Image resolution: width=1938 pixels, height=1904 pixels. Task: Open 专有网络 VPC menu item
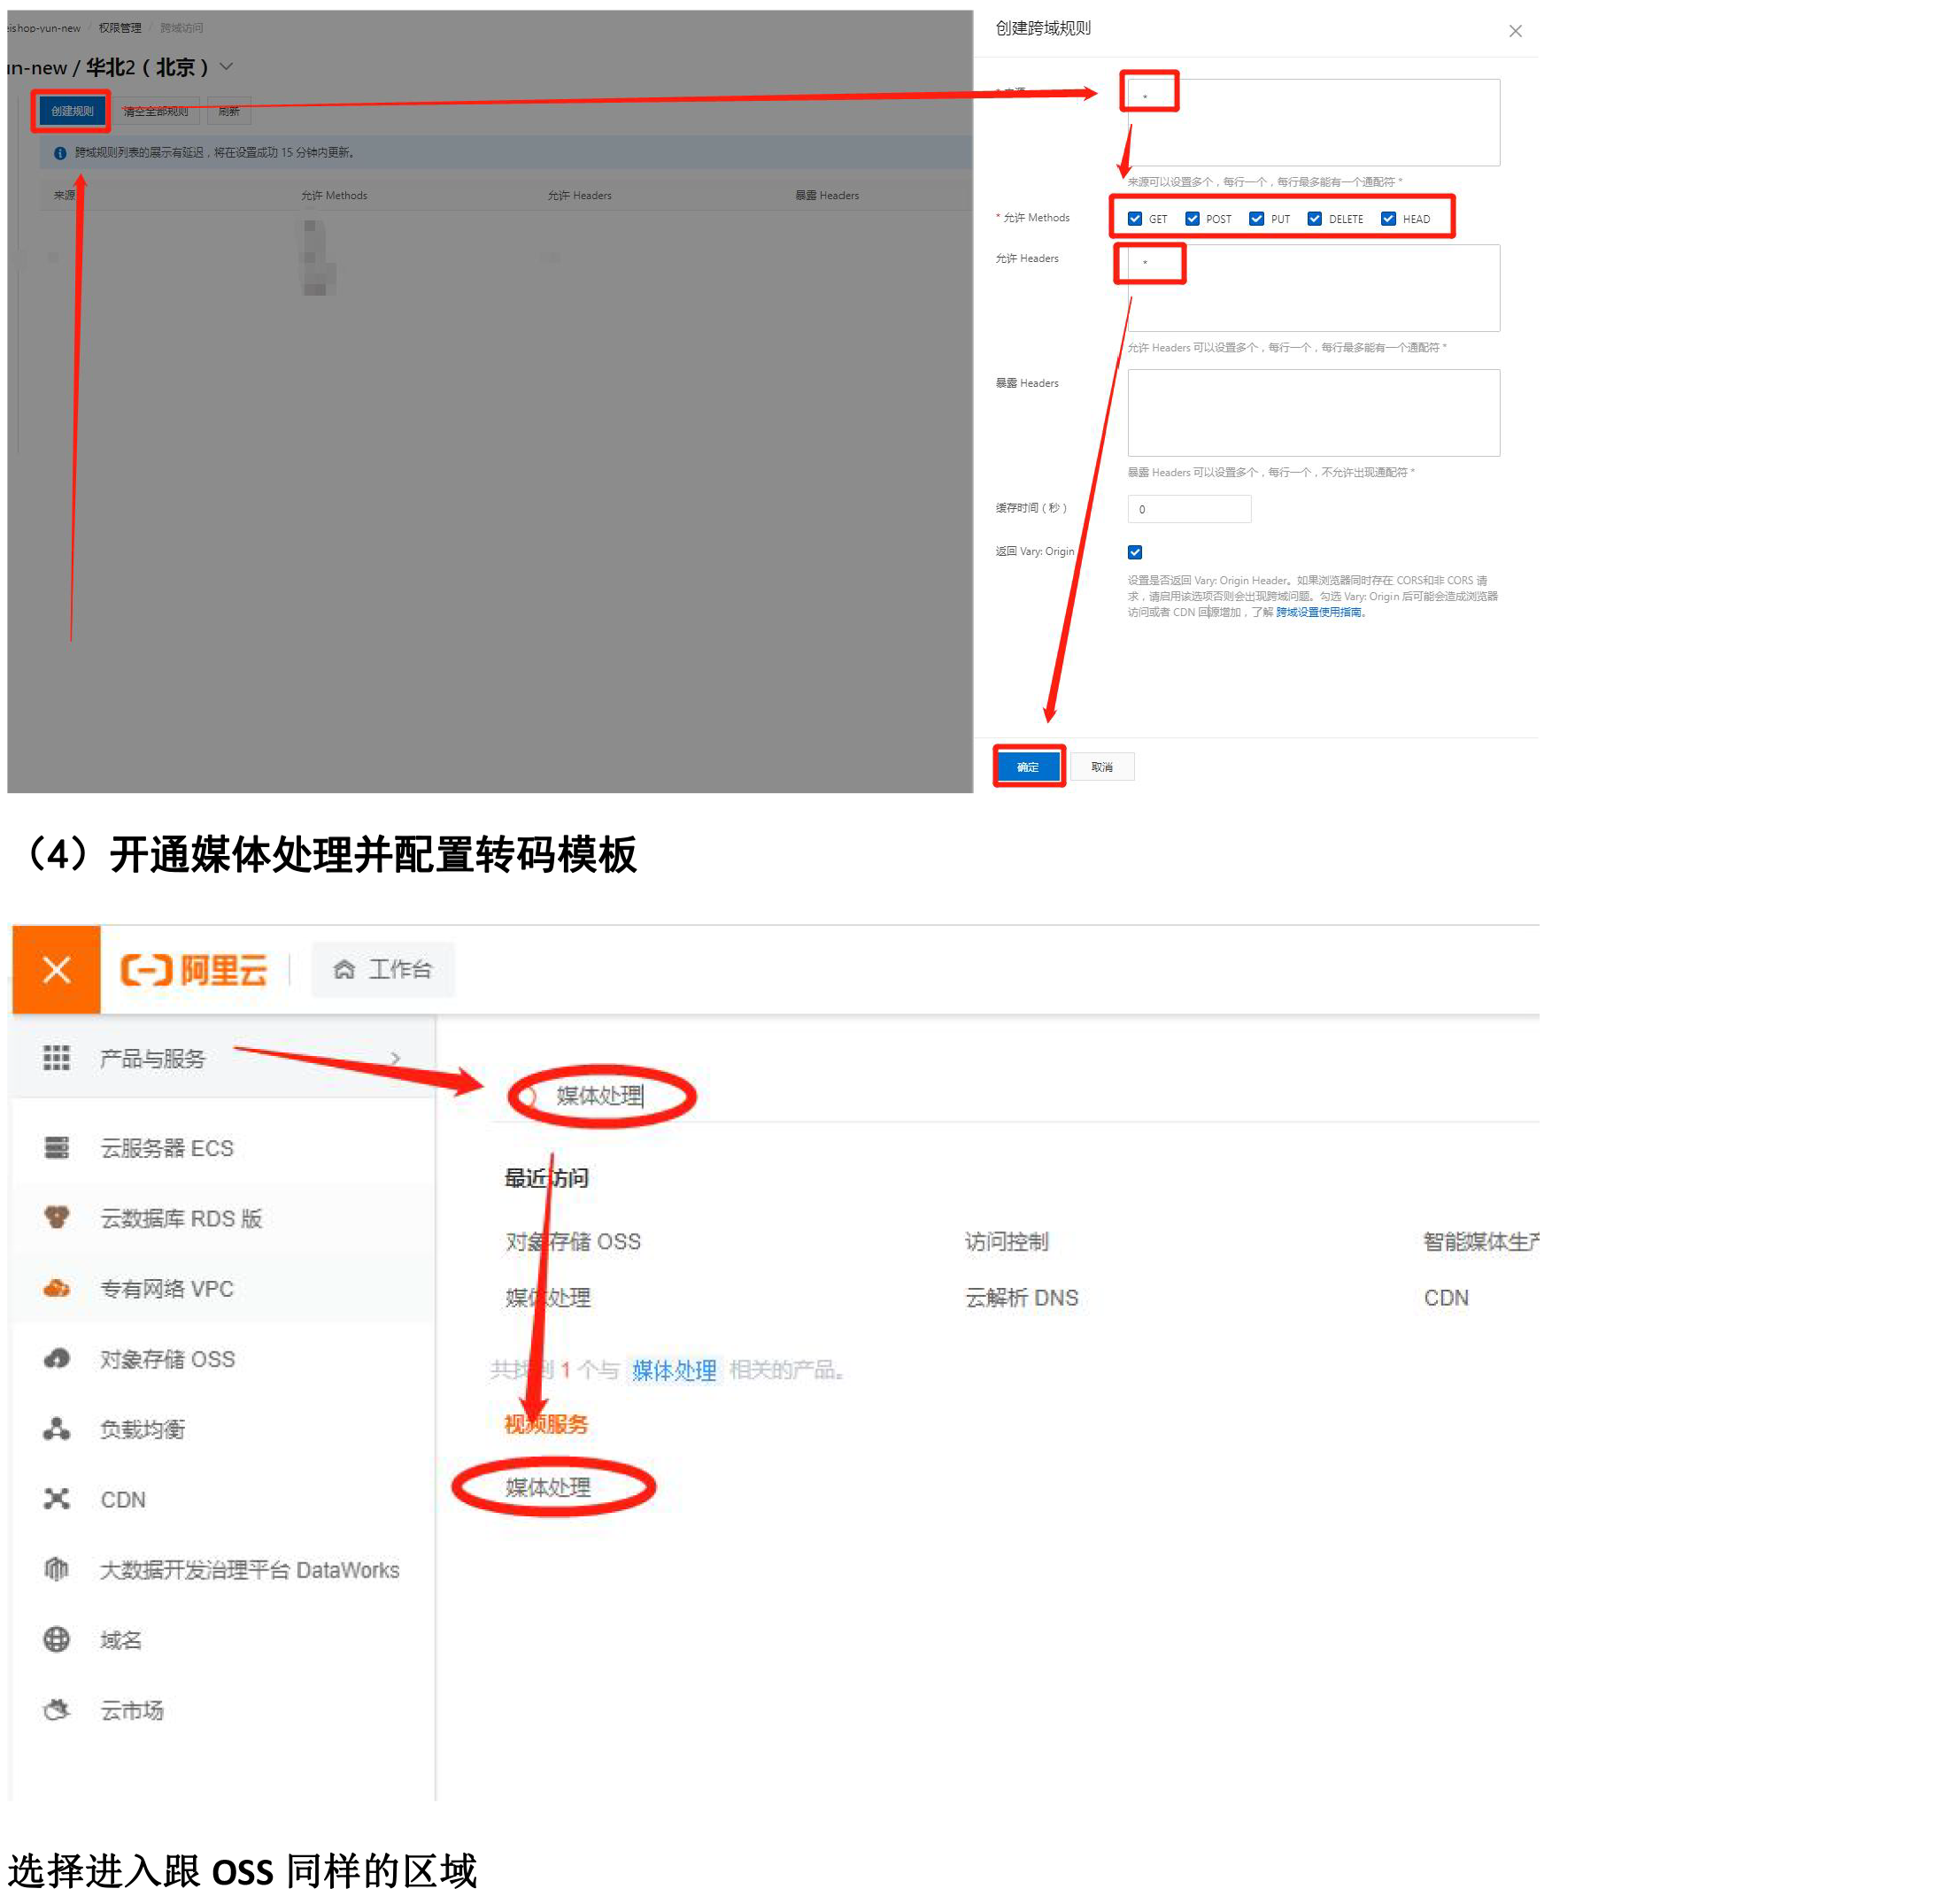(167, 1289)
